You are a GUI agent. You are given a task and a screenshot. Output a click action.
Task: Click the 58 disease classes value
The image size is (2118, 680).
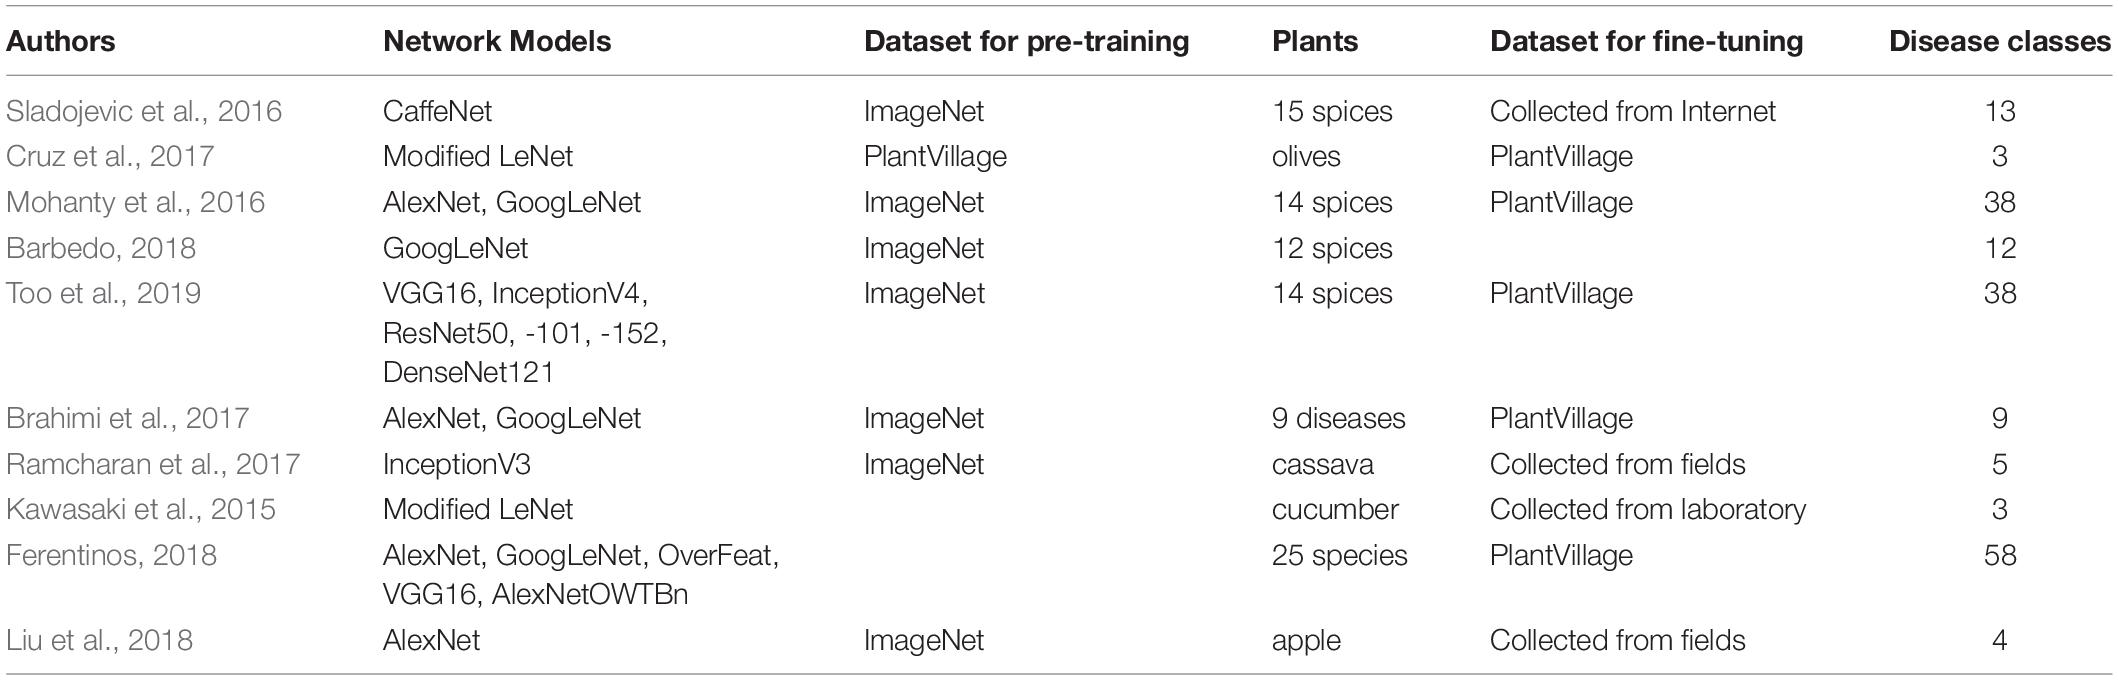[2000, 556]
